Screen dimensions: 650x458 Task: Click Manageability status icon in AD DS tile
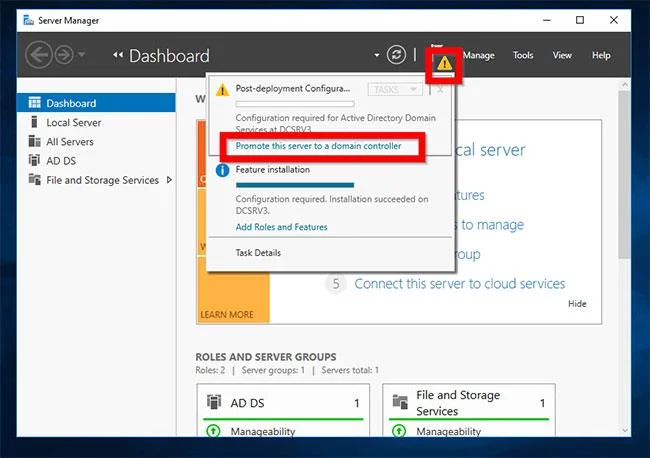(213, 431)
